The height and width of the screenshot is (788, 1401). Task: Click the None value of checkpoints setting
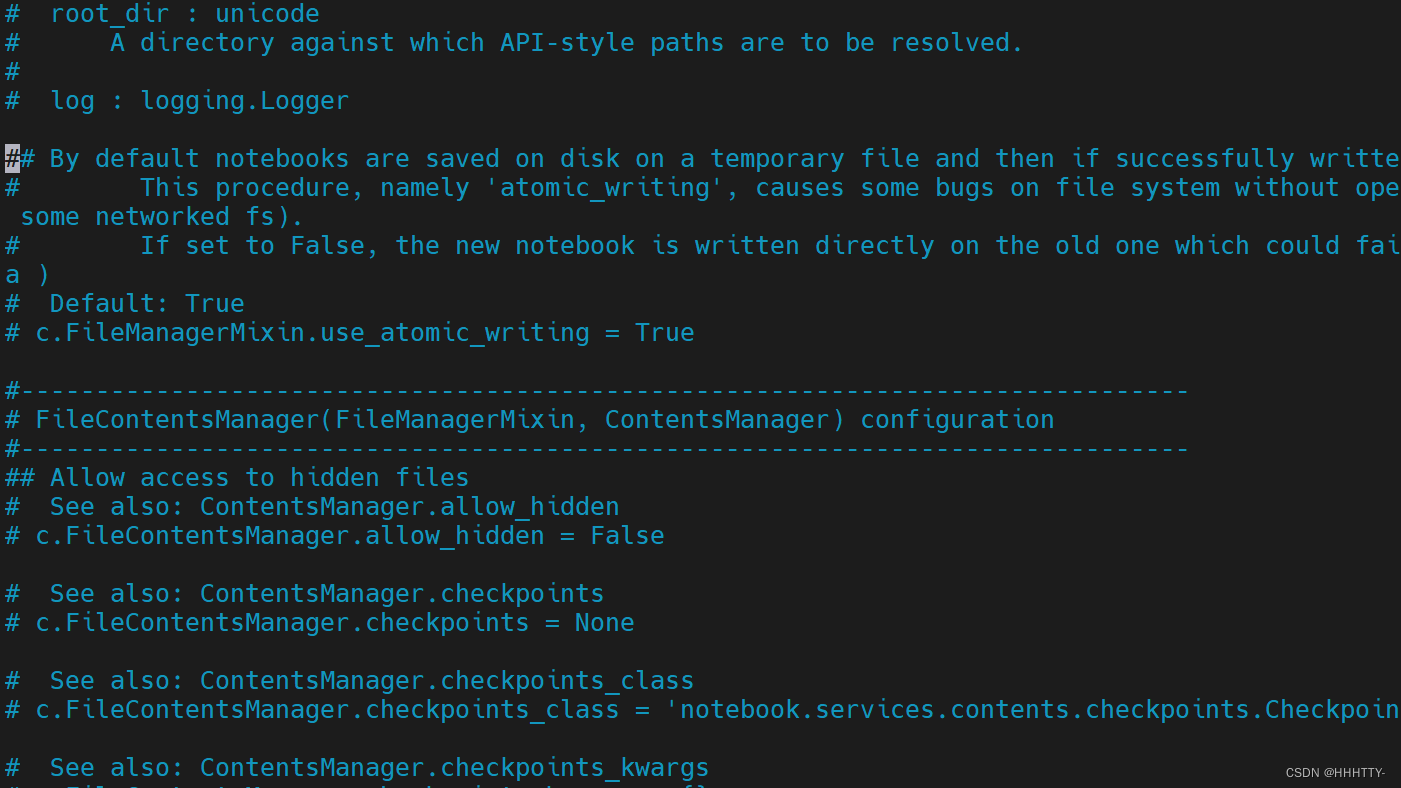(x=604, y=623)
